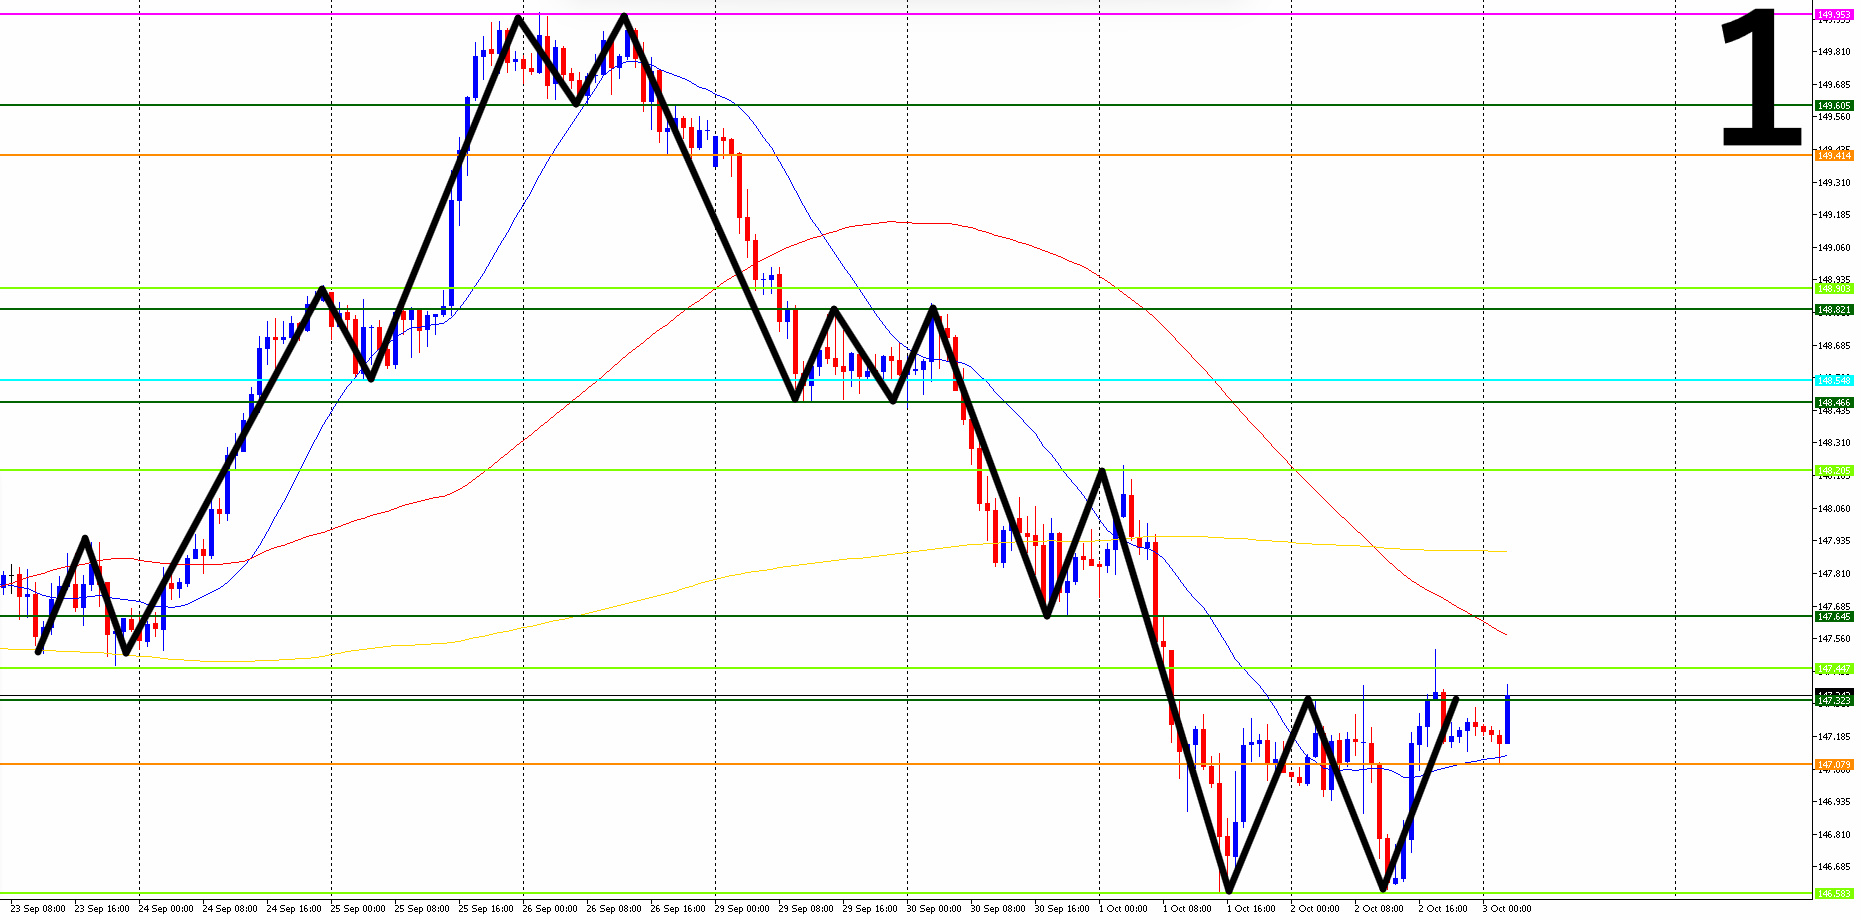Screen dimensions: 1861x920
Task: Click the 26 Sep 16:00 time label
Action: coord(678,909)
